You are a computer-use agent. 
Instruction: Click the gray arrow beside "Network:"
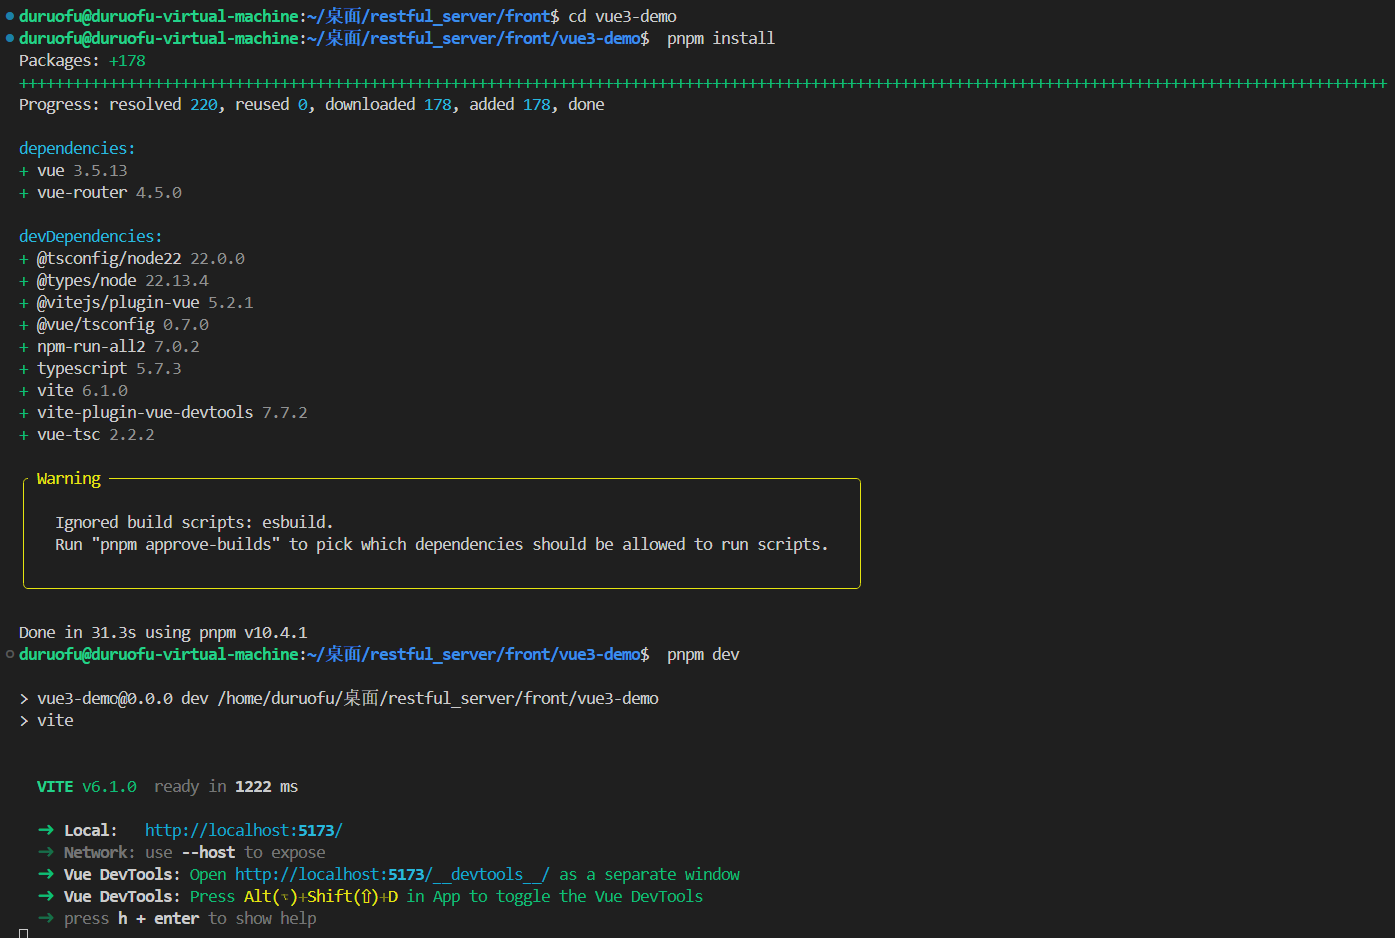[x=46, y=853]
